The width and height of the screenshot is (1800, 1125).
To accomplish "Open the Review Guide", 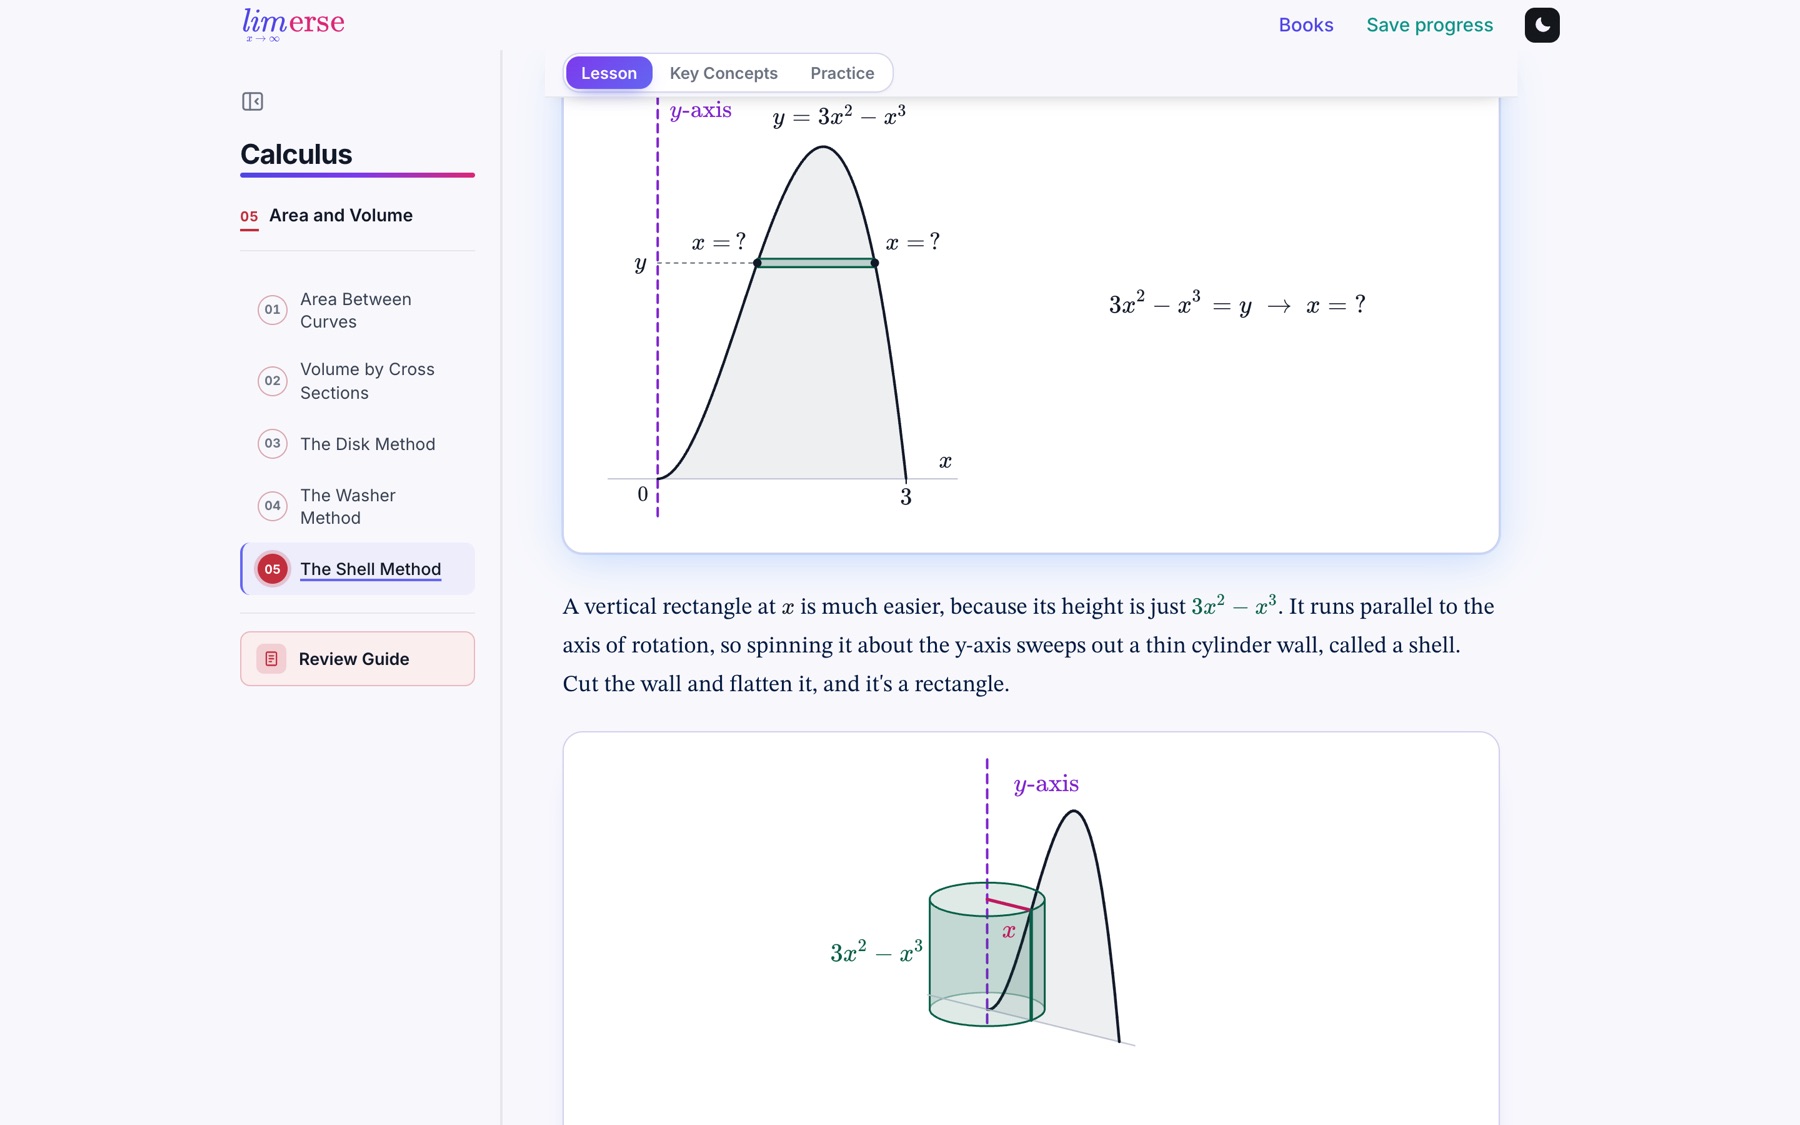I will click(357, 658).
